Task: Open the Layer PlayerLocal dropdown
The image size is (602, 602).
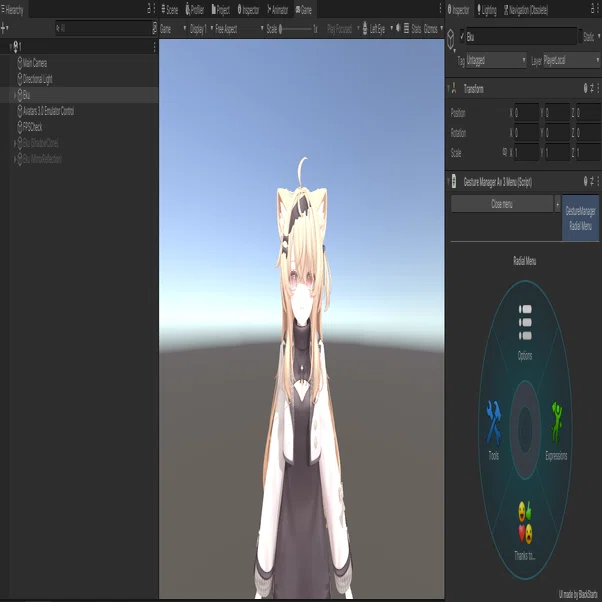Action: [571, 60]
